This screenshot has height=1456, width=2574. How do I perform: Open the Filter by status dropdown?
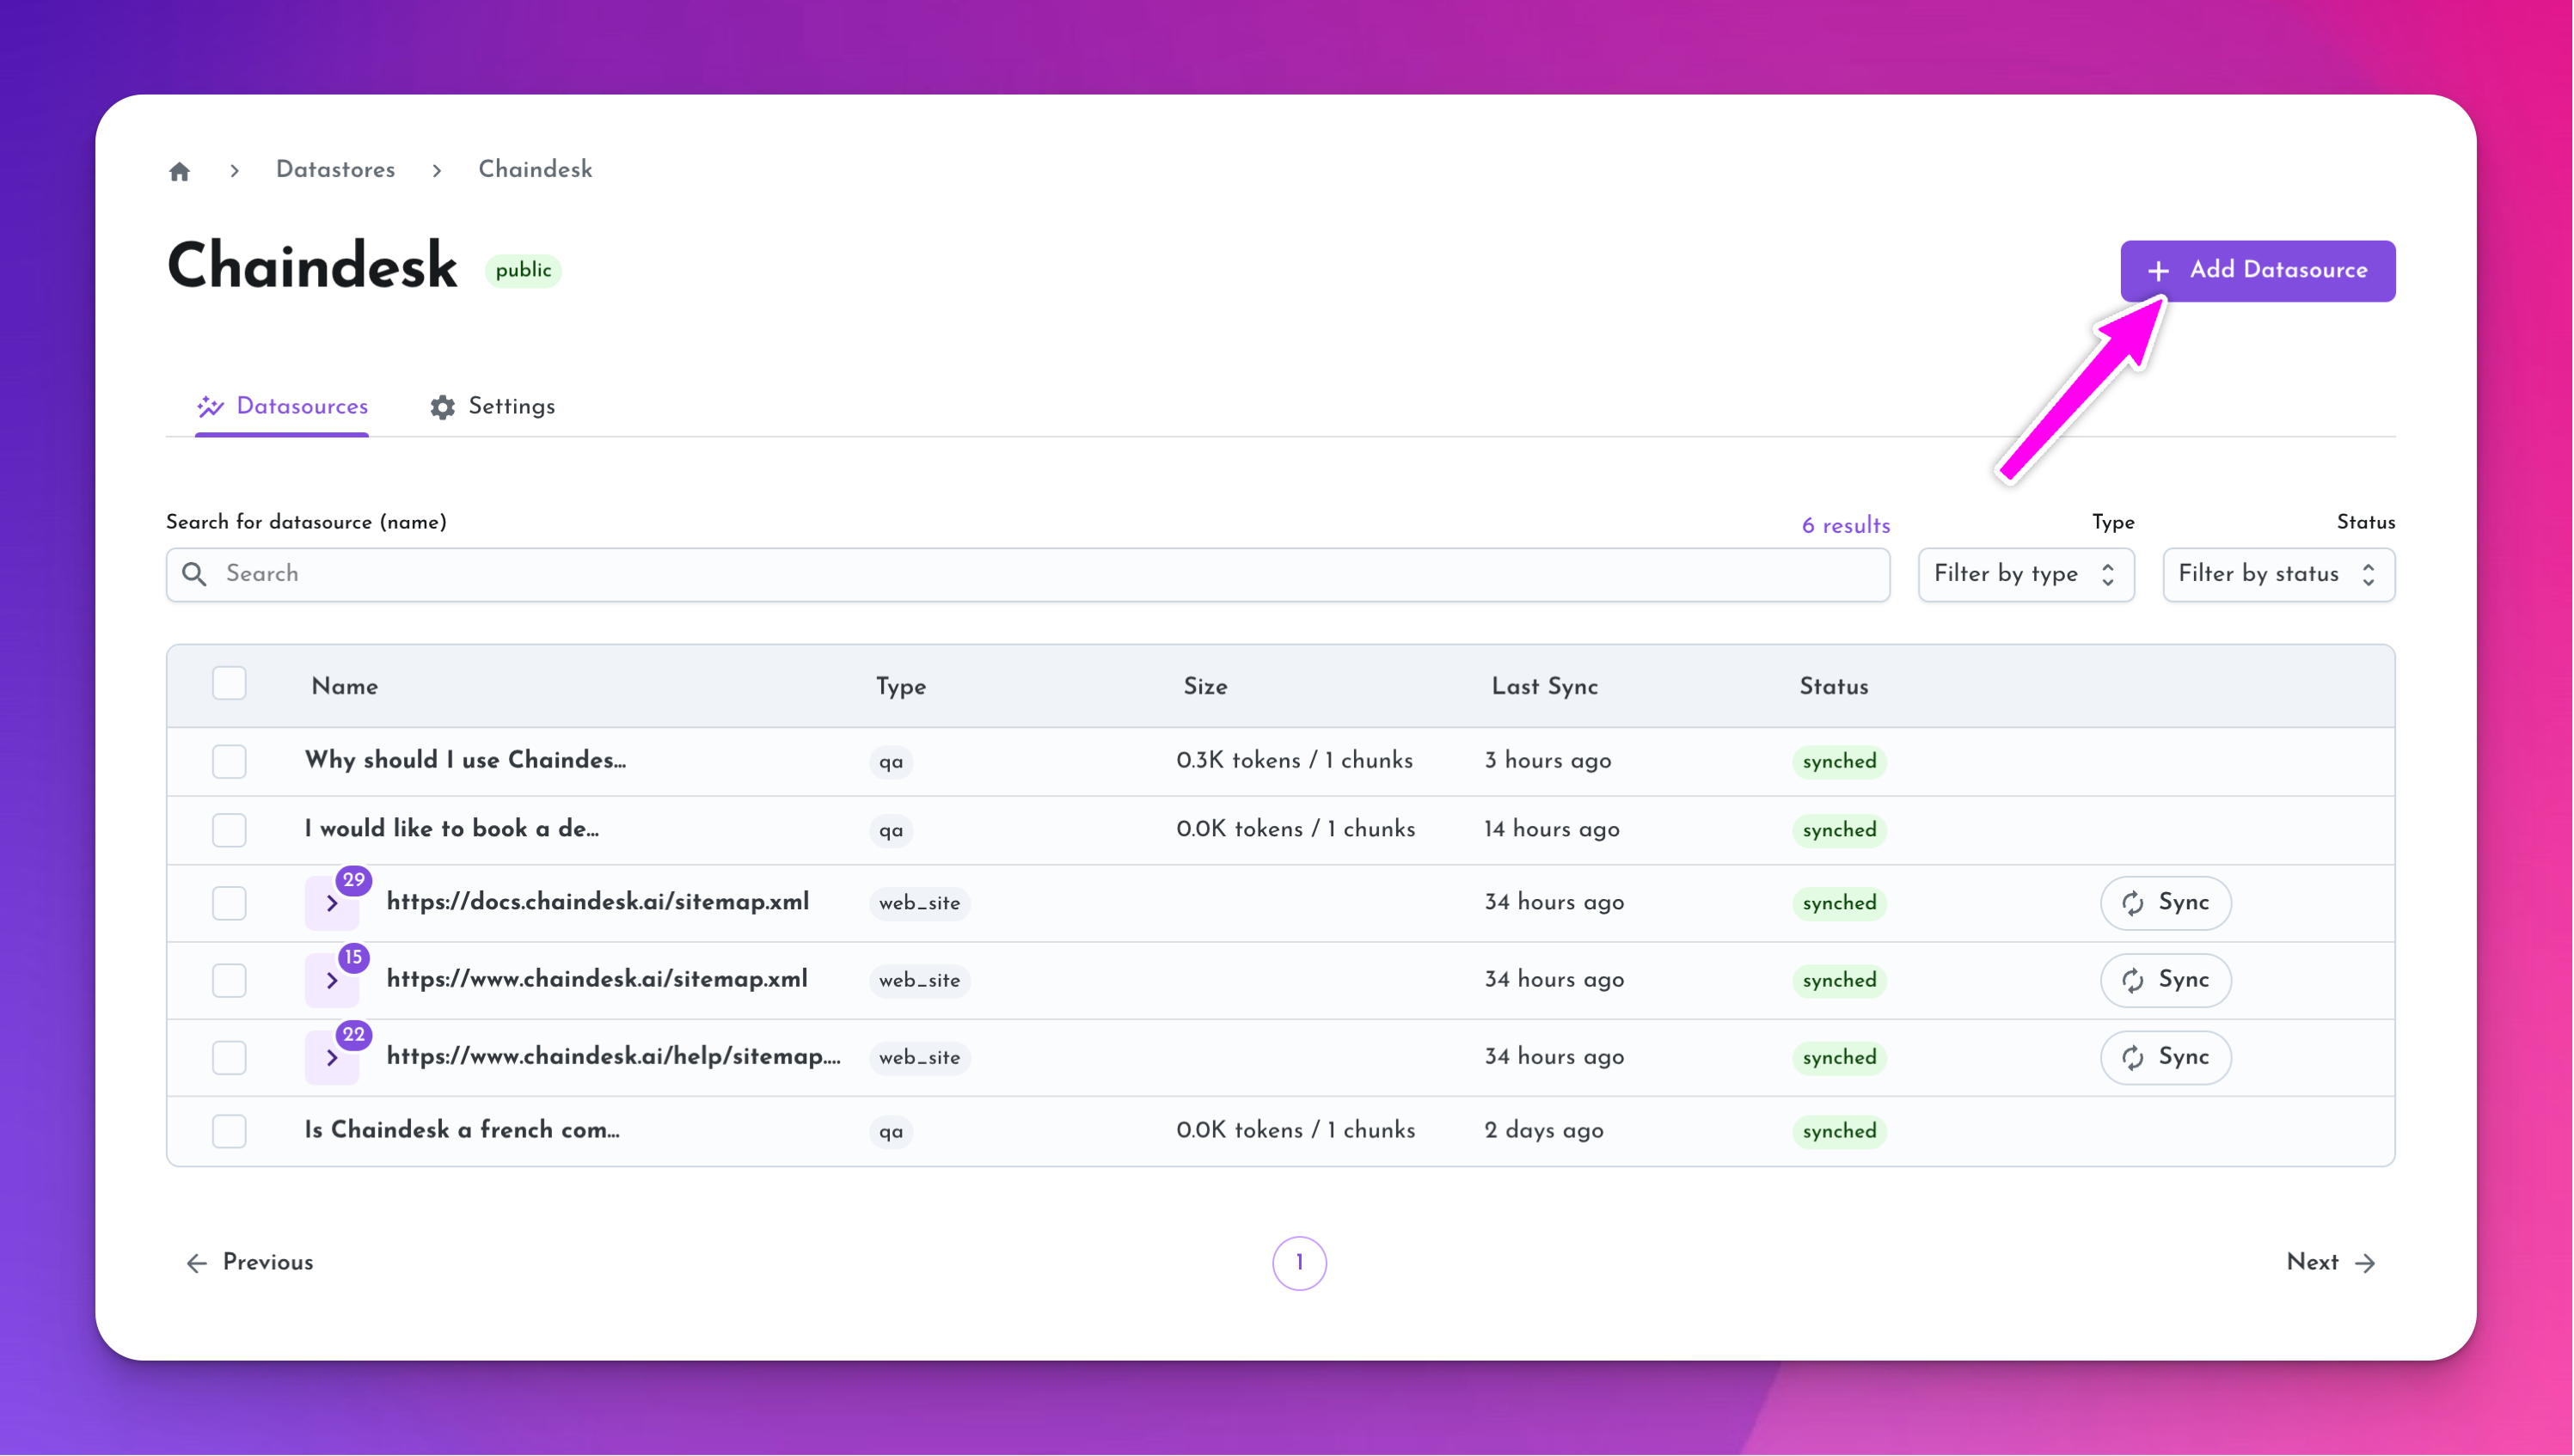click(x=2277, y=574)
